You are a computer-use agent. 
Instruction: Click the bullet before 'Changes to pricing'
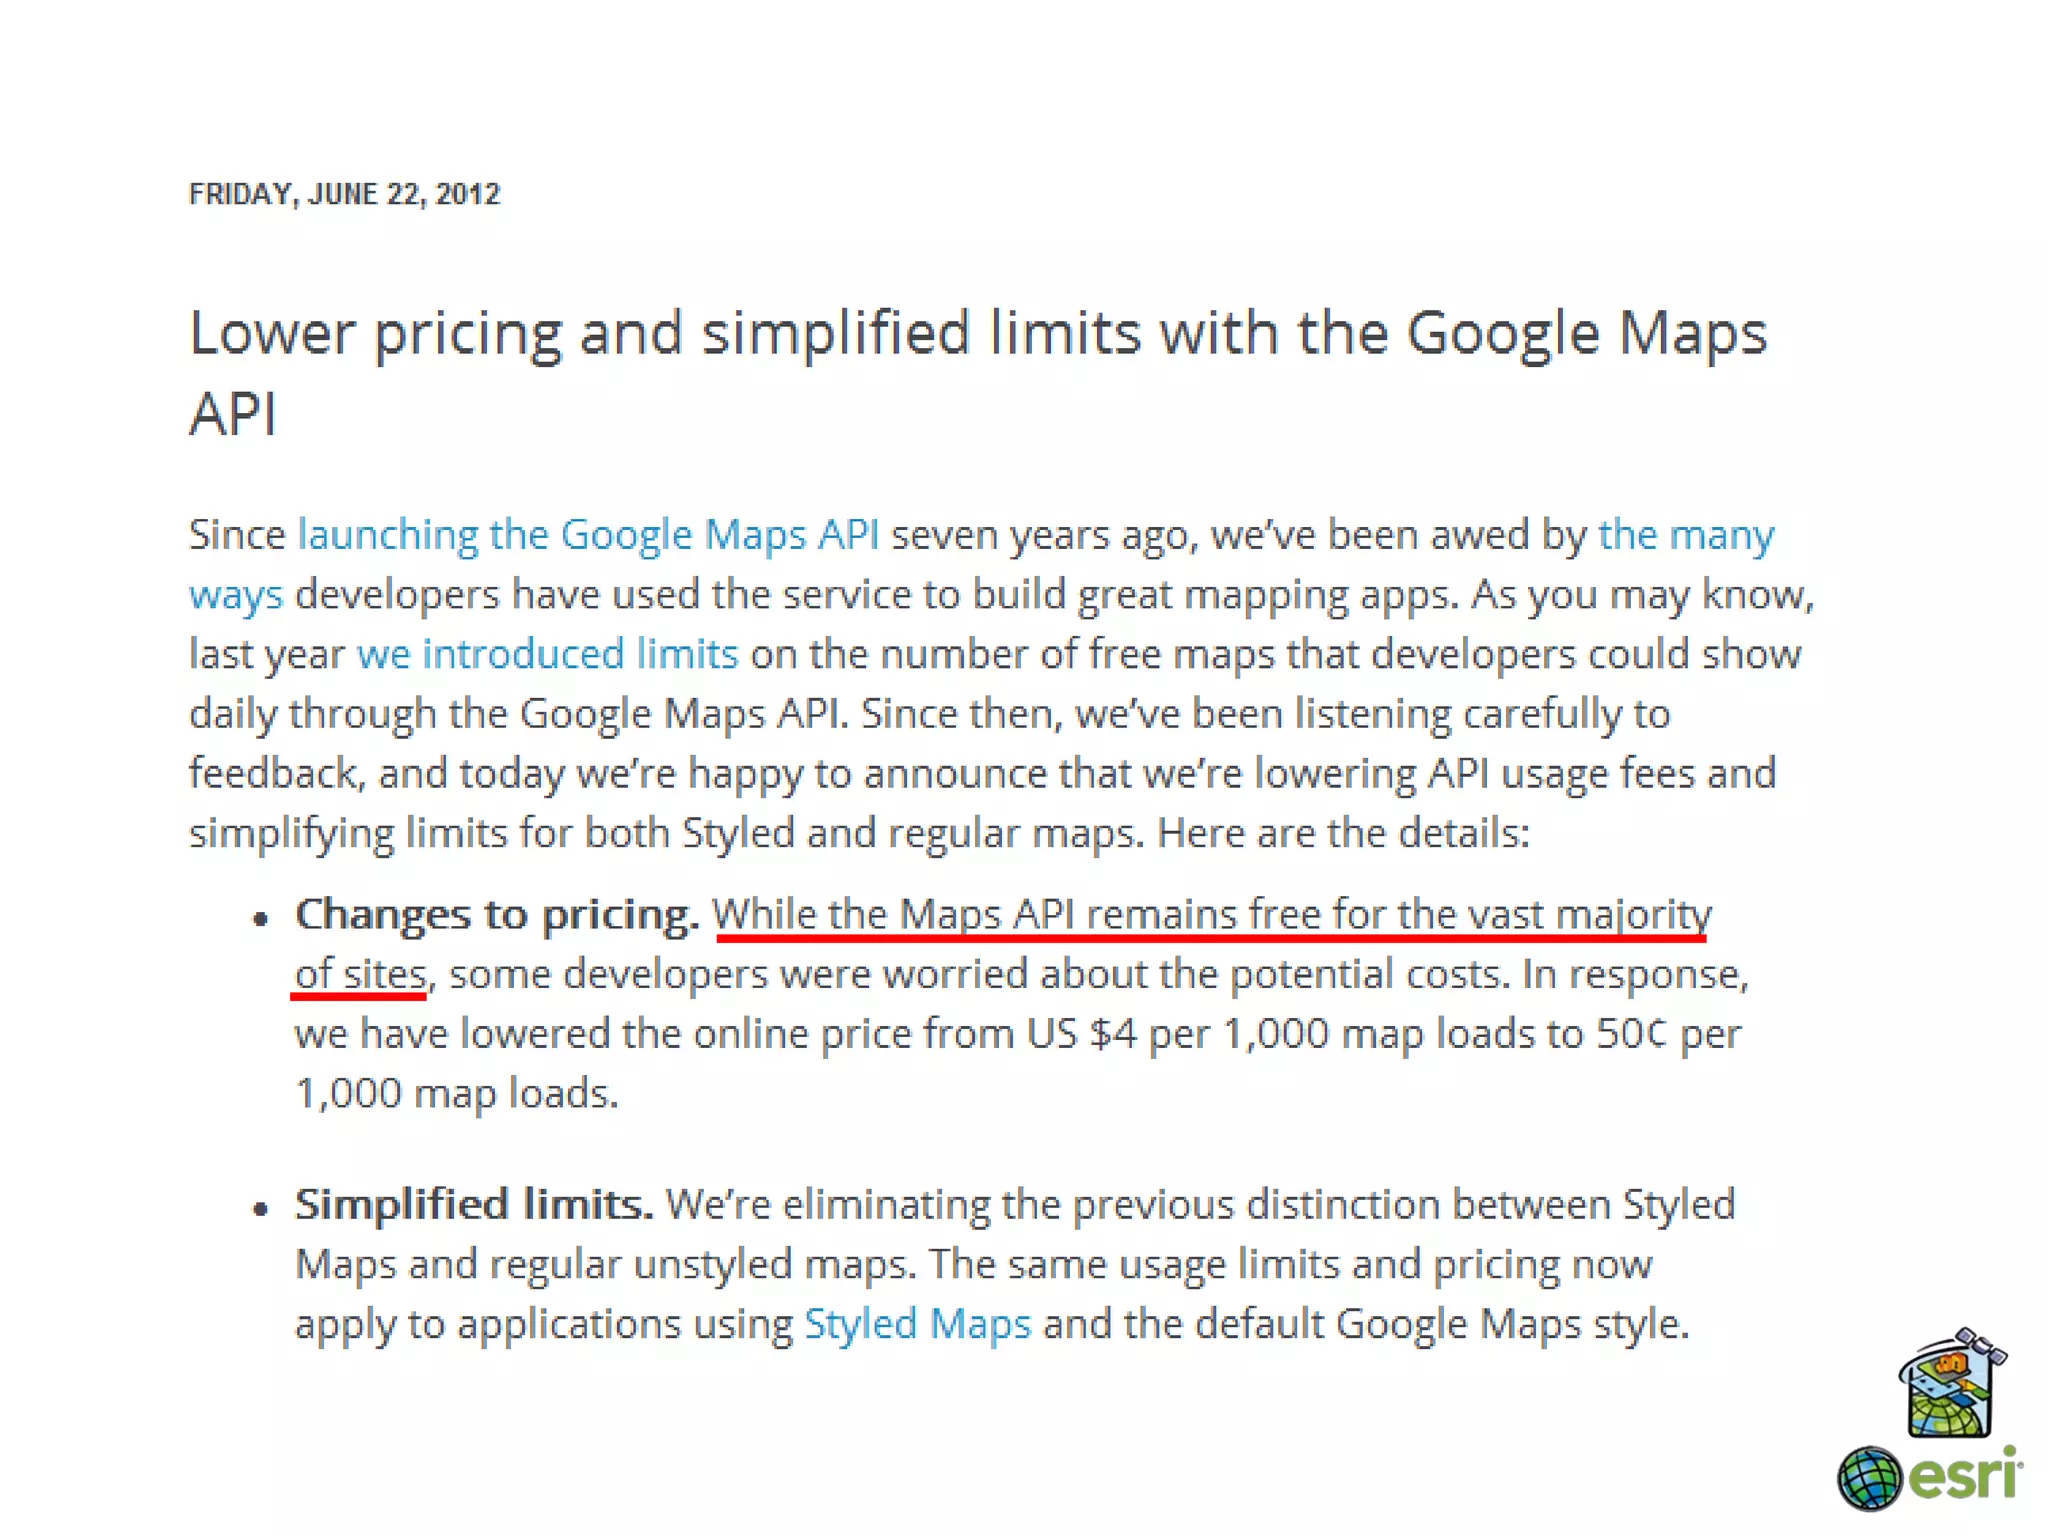click(x=261, y=919)
